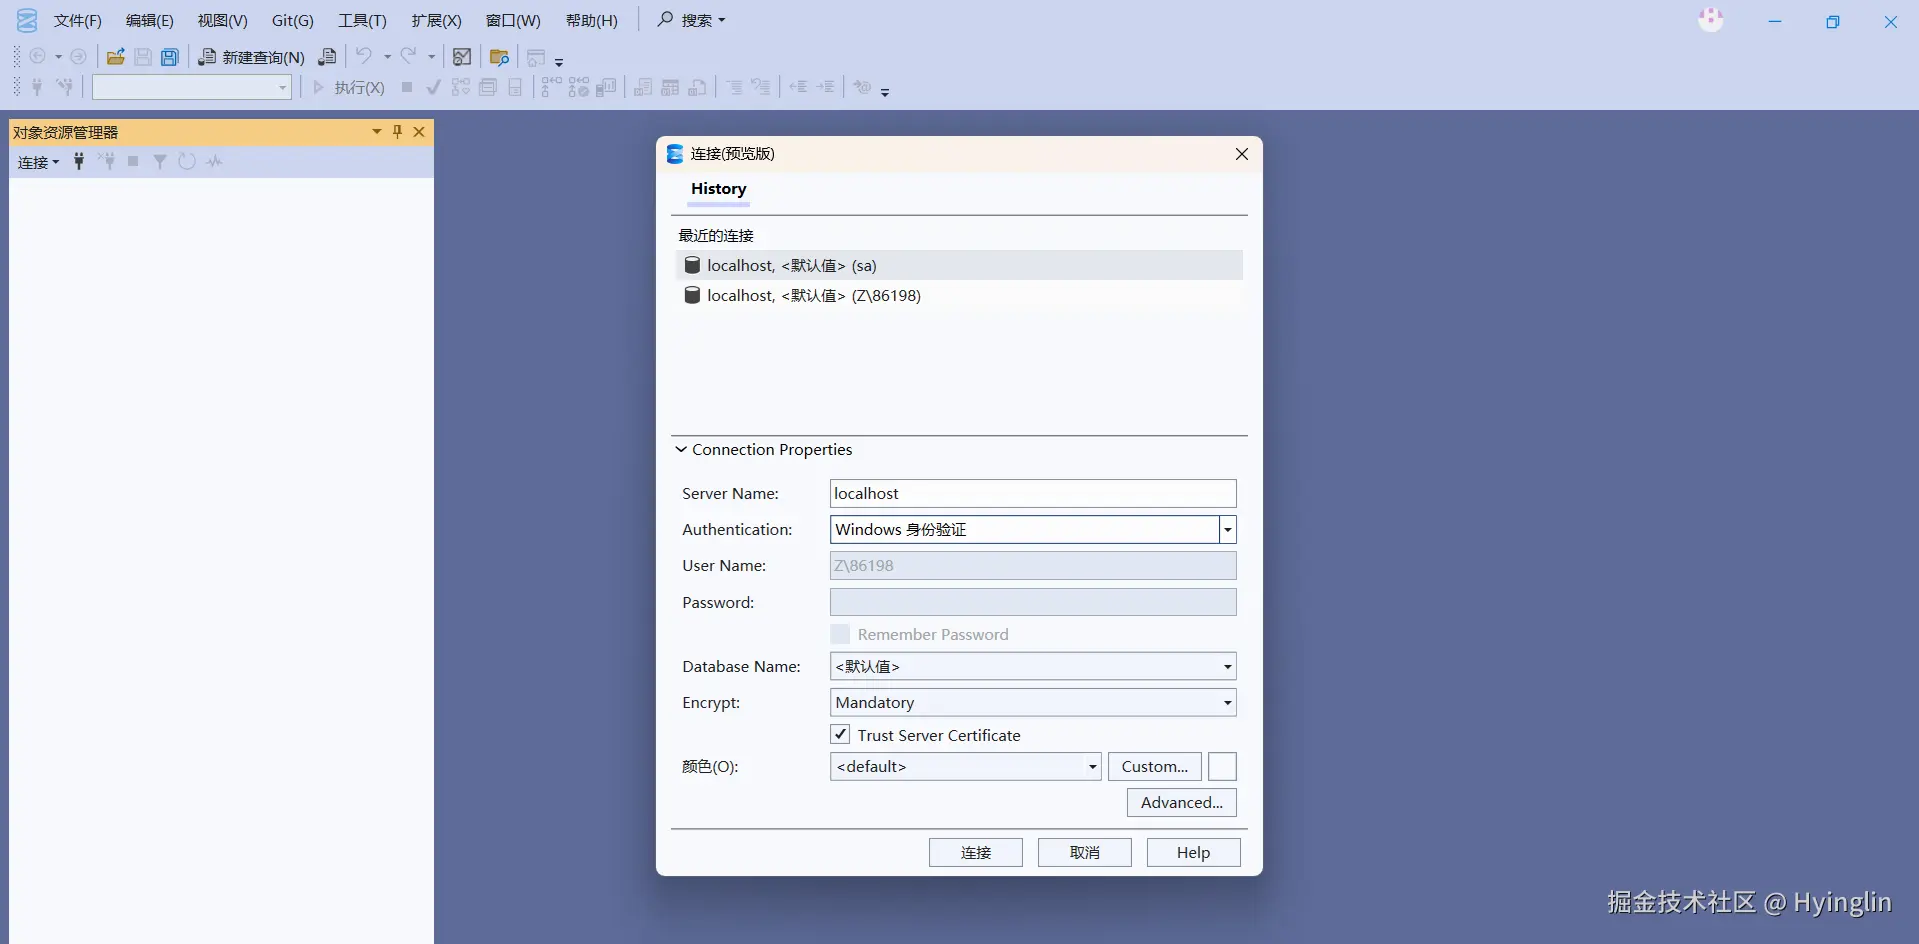Open the 扩展(X) menu

point(436,20)
